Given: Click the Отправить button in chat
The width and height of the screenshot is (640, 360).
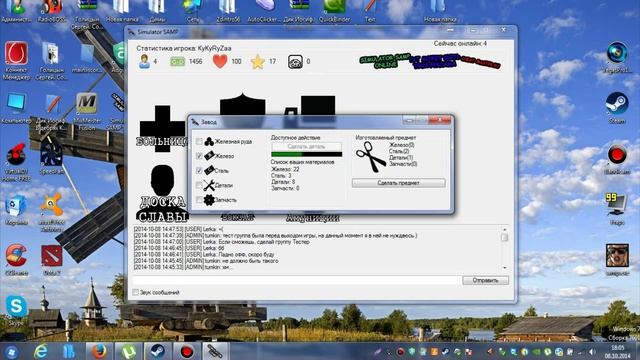Looking at the screenshot, I should click(x=485, y=280).
